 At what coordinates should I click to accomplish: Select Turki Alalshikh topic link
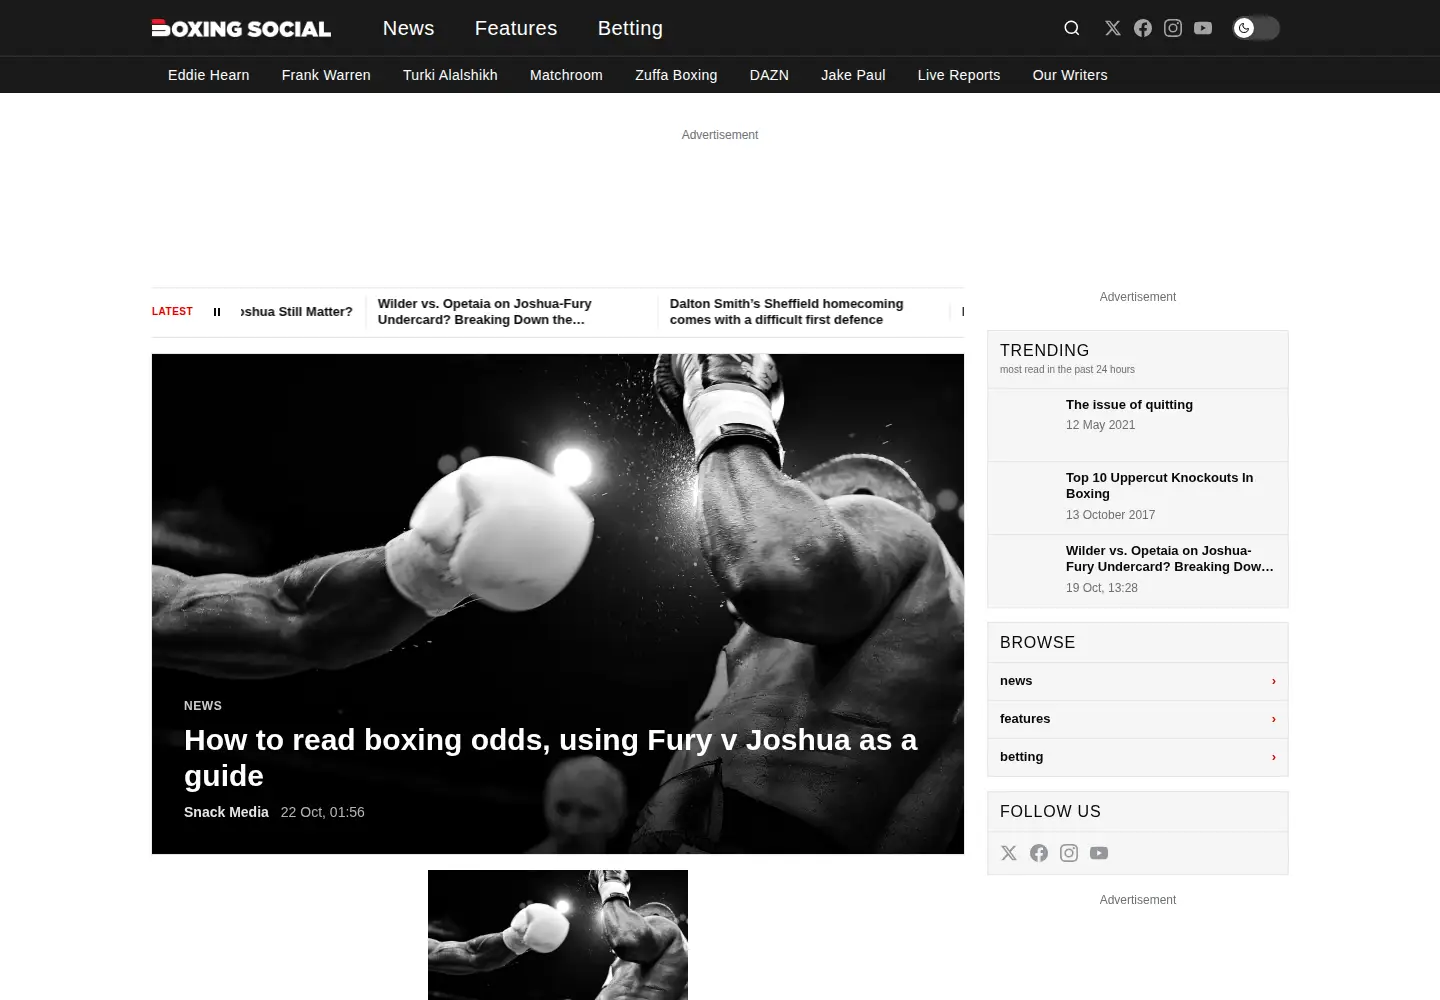click(x=450, y=75)
